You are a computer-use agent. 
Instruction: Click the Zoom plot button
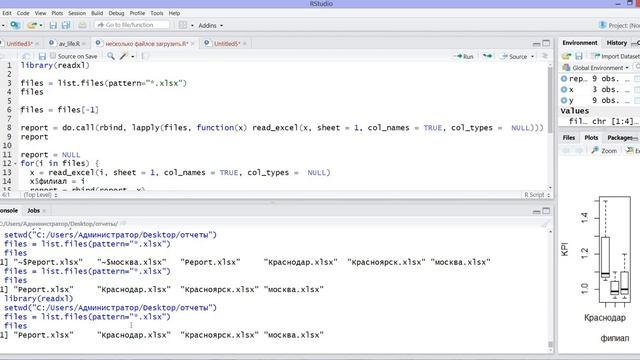pos(604,151)
